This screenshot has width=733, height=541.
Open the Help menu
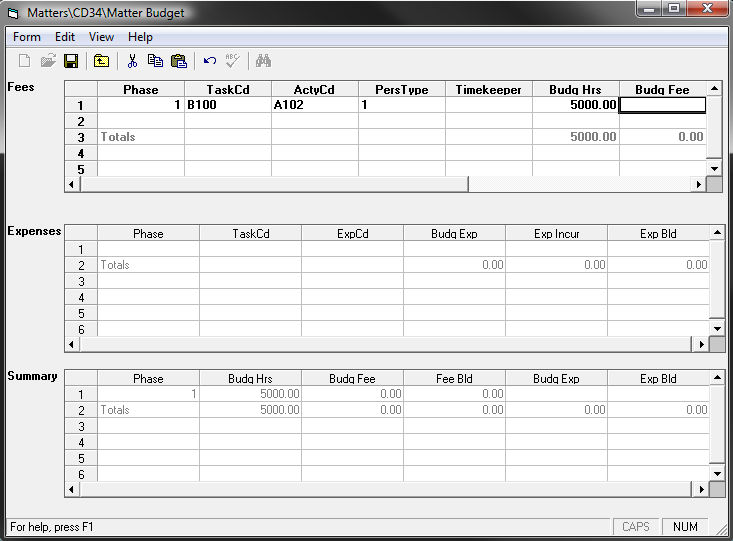[141, 37]
